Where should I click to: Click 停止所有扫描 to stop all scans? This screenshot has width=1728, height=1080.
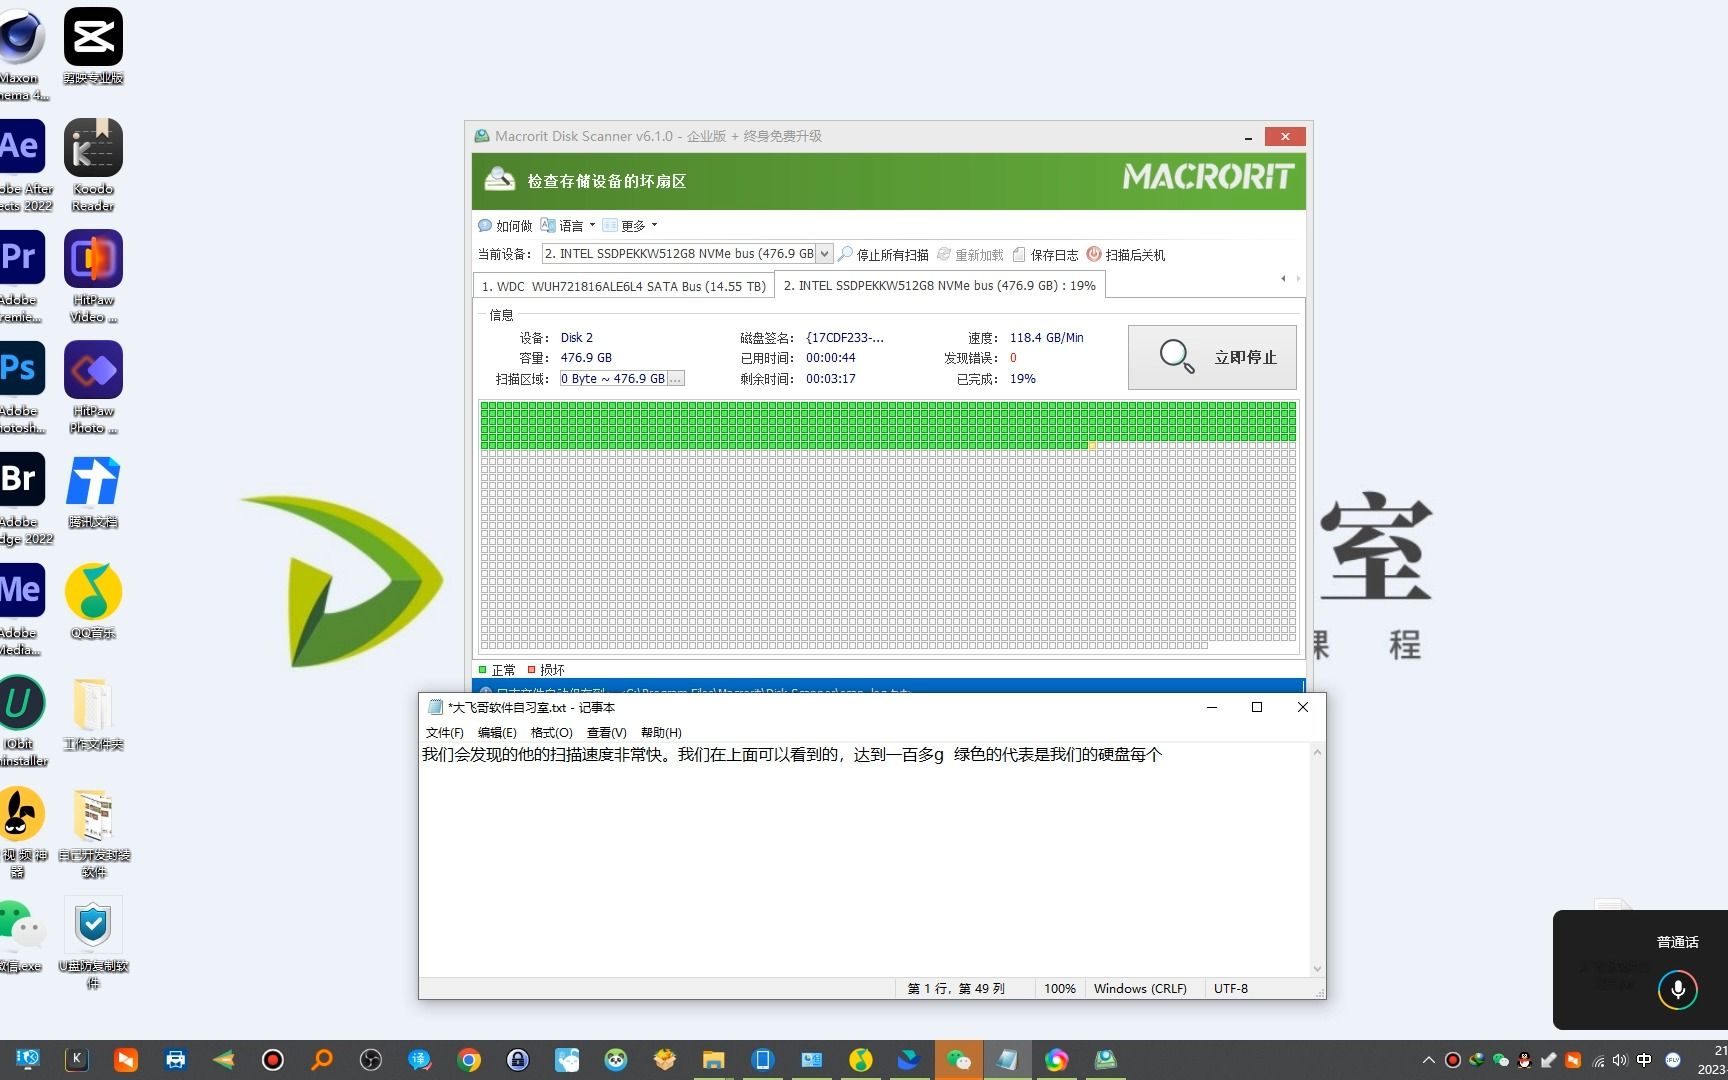pos(883,255)
